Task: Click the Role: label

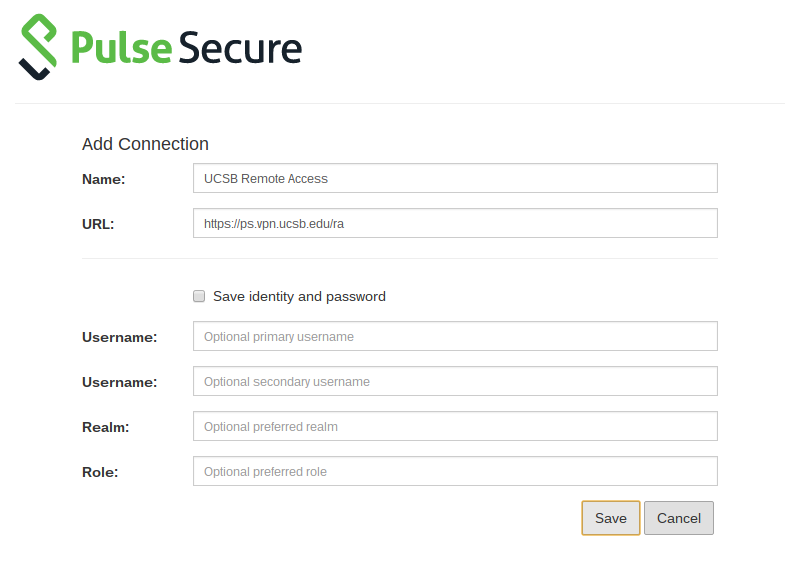Action: coord(100,472)
